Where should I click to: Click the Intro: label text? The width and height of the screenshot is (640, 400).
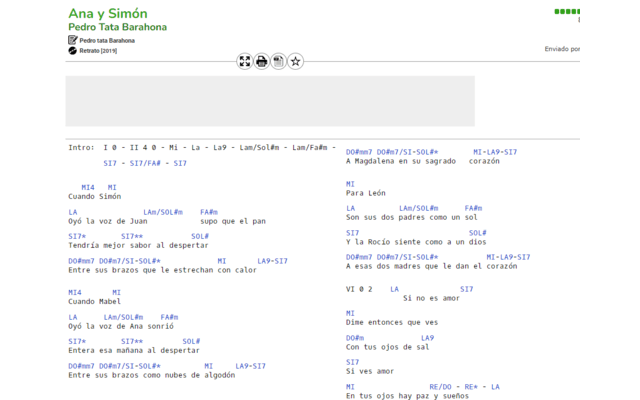tap(81, 147)
